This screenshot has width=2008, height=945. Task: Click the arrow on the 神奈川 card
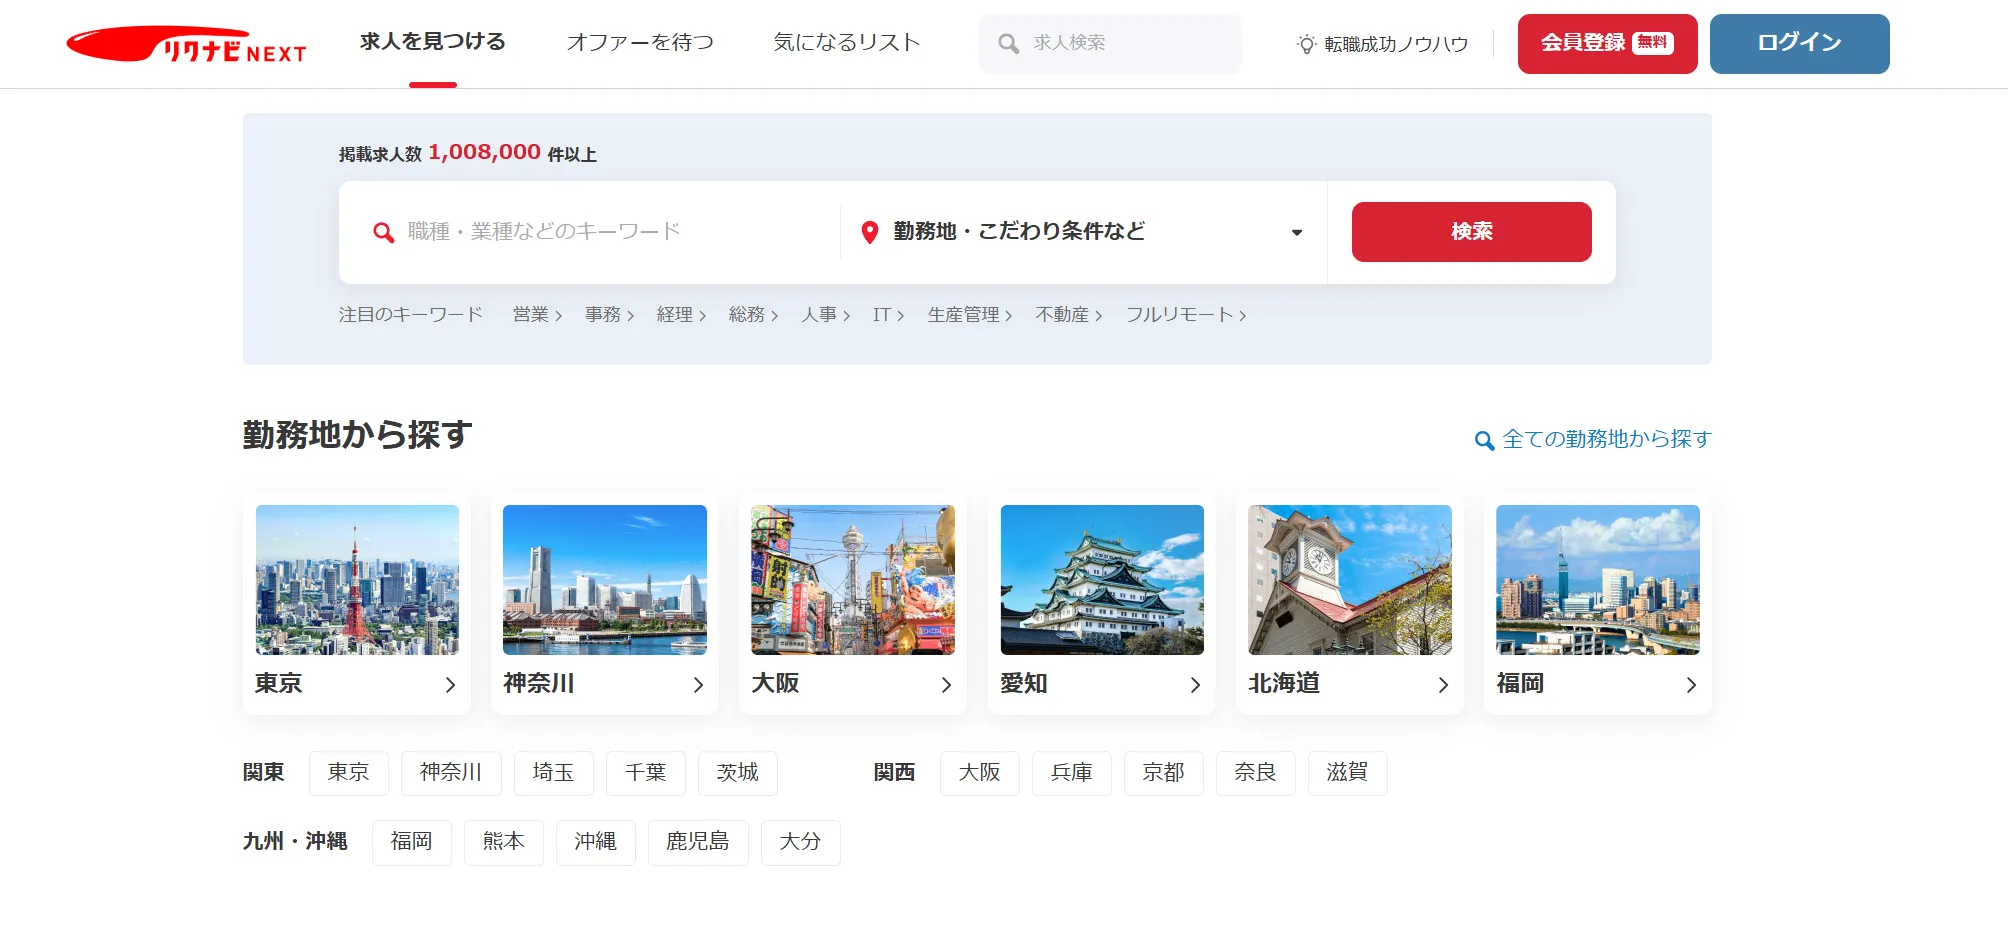tap(698, 685)
